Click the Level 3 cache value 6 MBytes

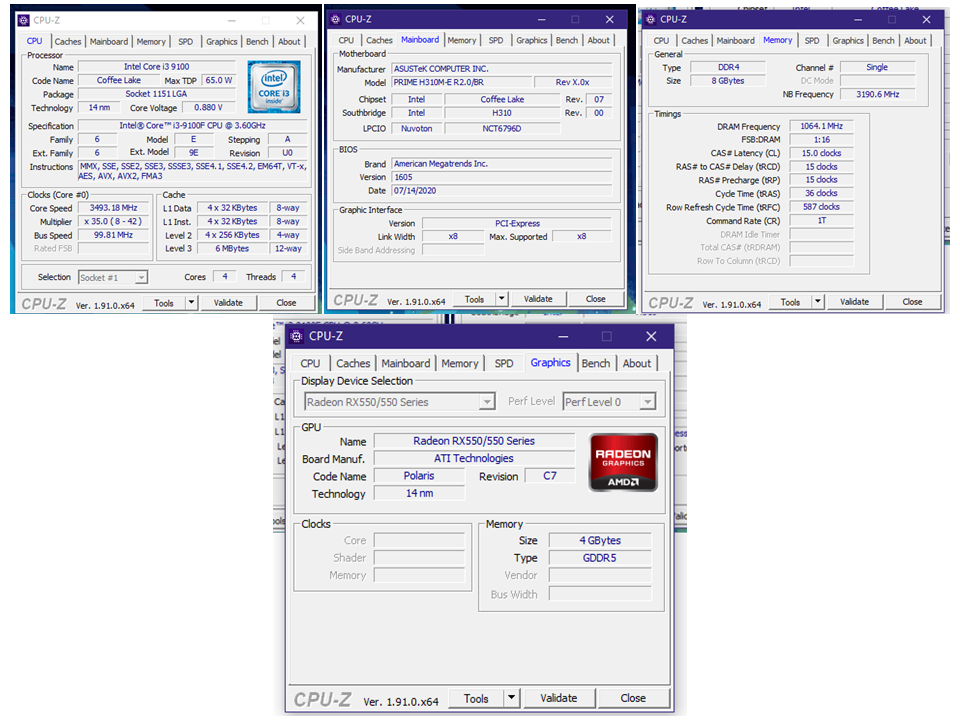232,249
